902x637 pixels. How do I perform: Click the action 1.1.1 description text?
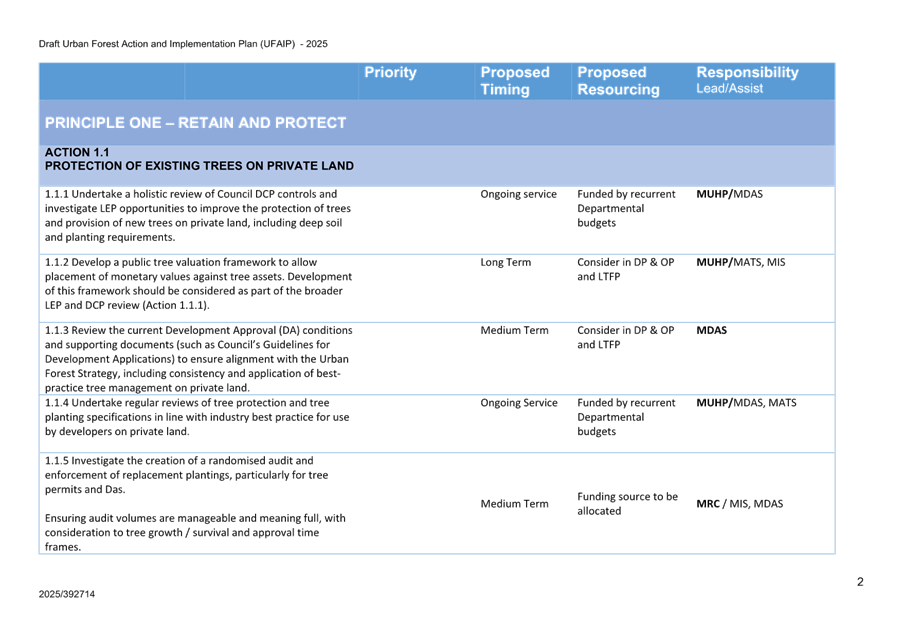[x=197, y=215]
